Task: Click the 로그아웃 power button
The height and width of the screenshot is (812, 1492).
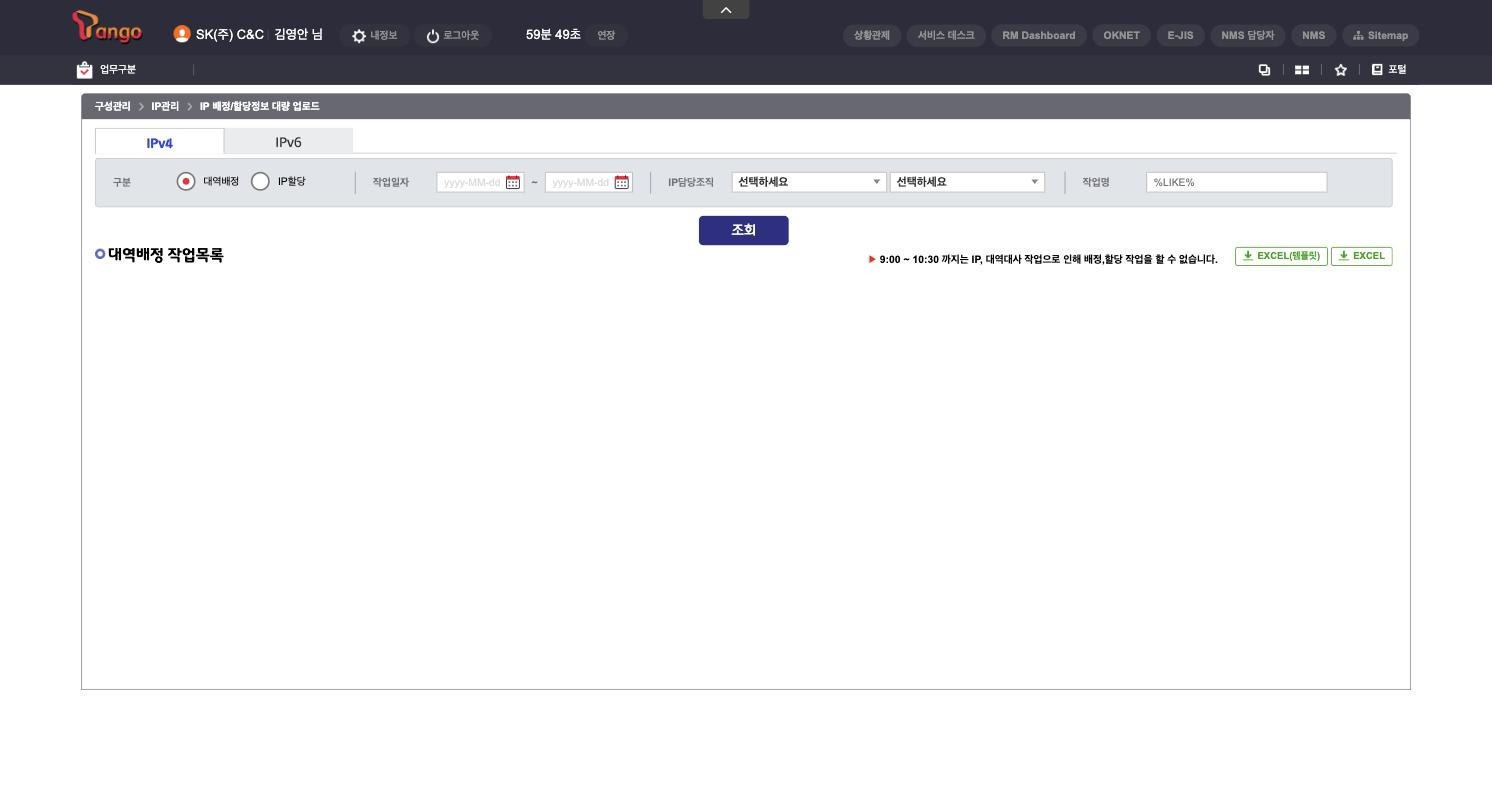Action: (452, 36)
